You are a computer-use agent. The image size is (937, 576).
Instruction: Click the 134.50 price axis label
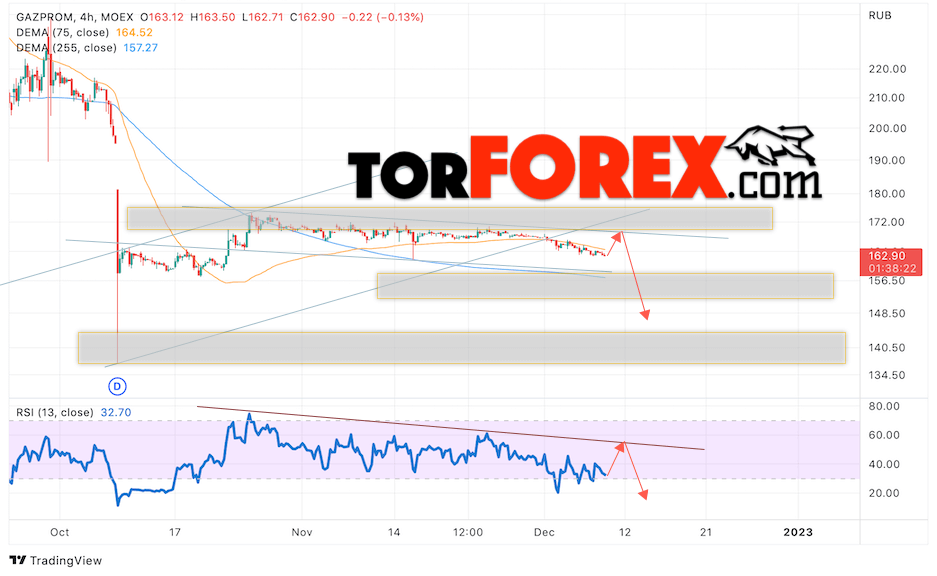pos(887,375)
